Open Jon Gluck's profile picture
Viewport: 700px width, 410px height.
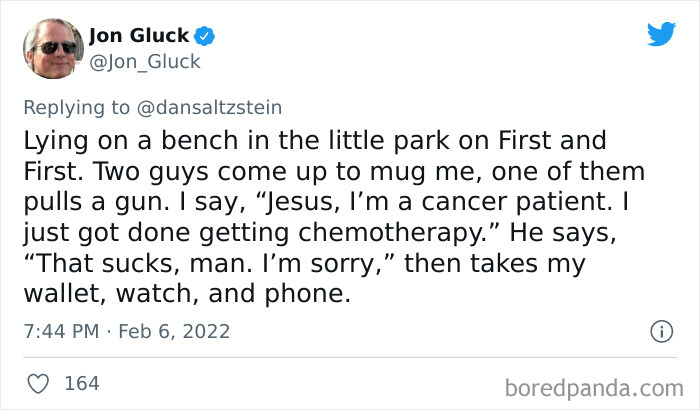click(x=53, y=49)
